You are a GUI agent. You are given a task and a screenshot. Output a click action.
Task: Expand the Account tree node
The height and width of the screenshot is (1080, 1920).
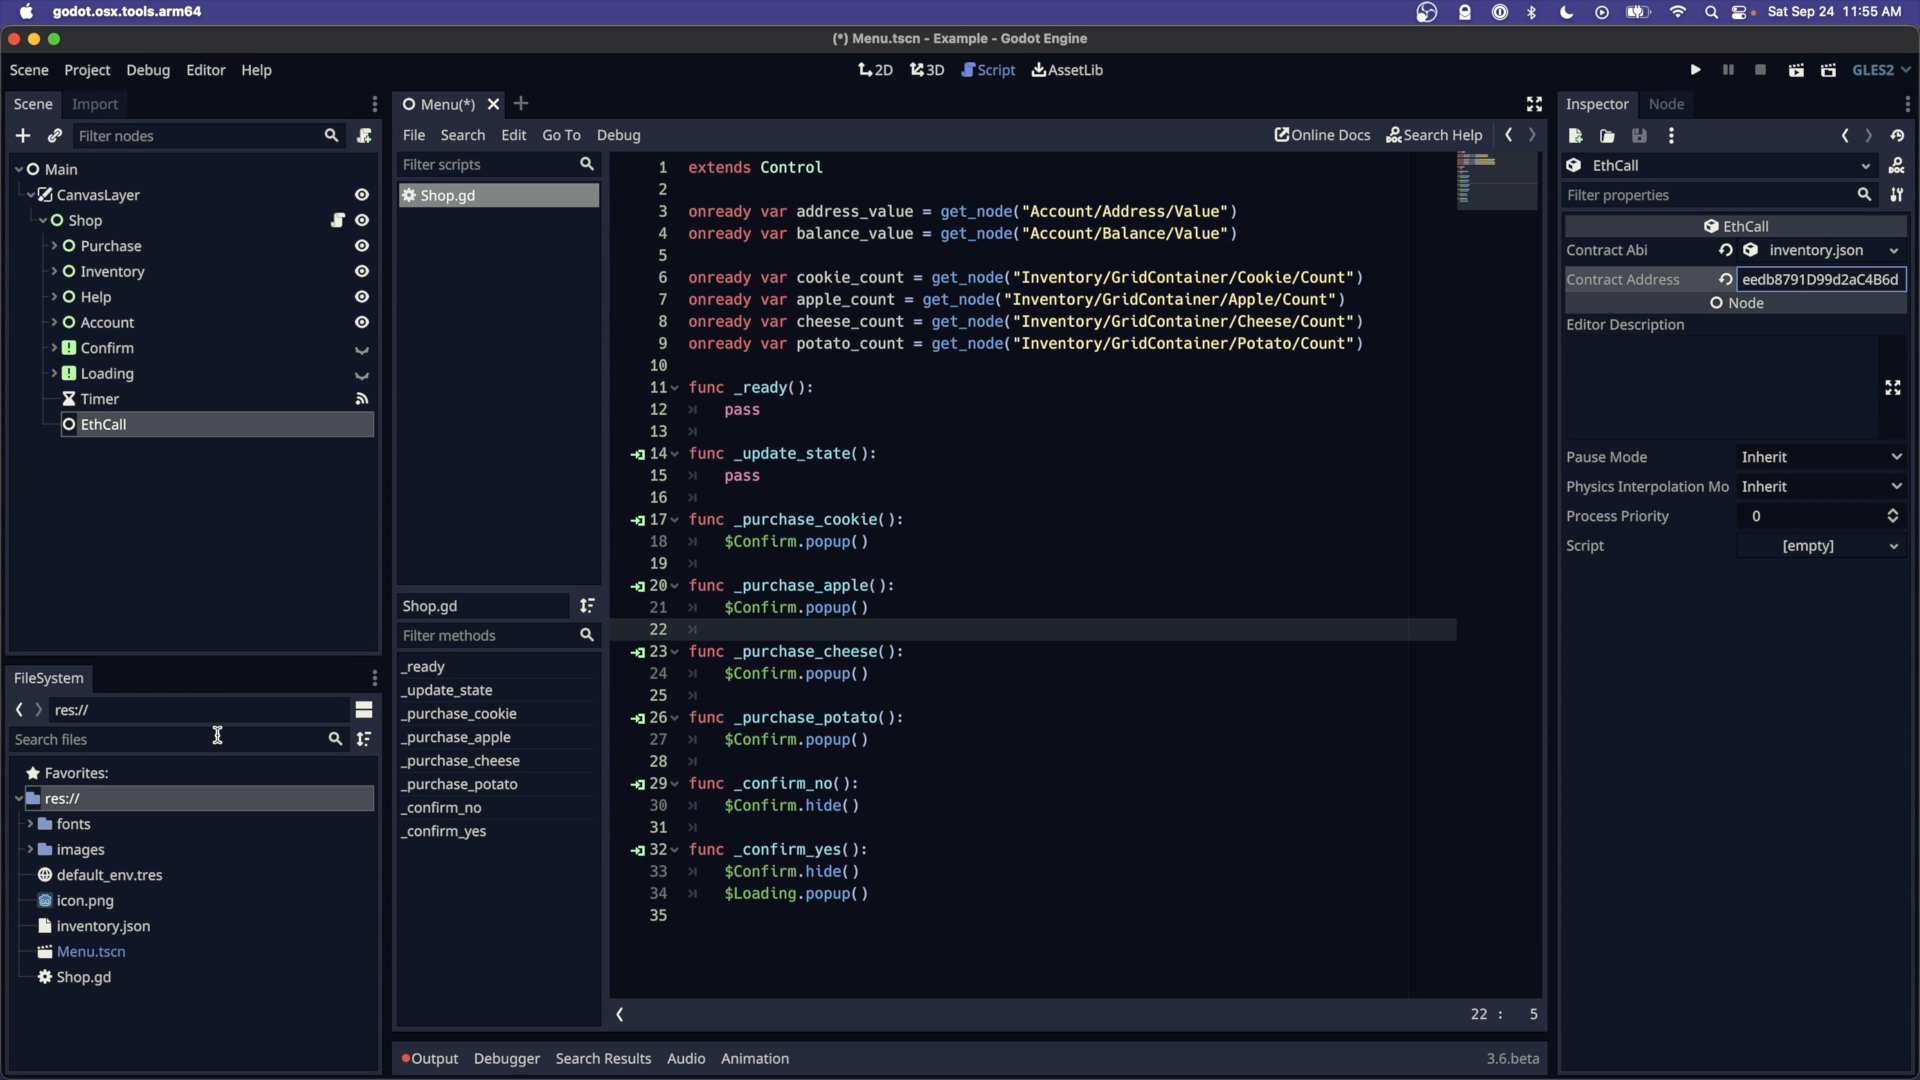coord(54,322)
